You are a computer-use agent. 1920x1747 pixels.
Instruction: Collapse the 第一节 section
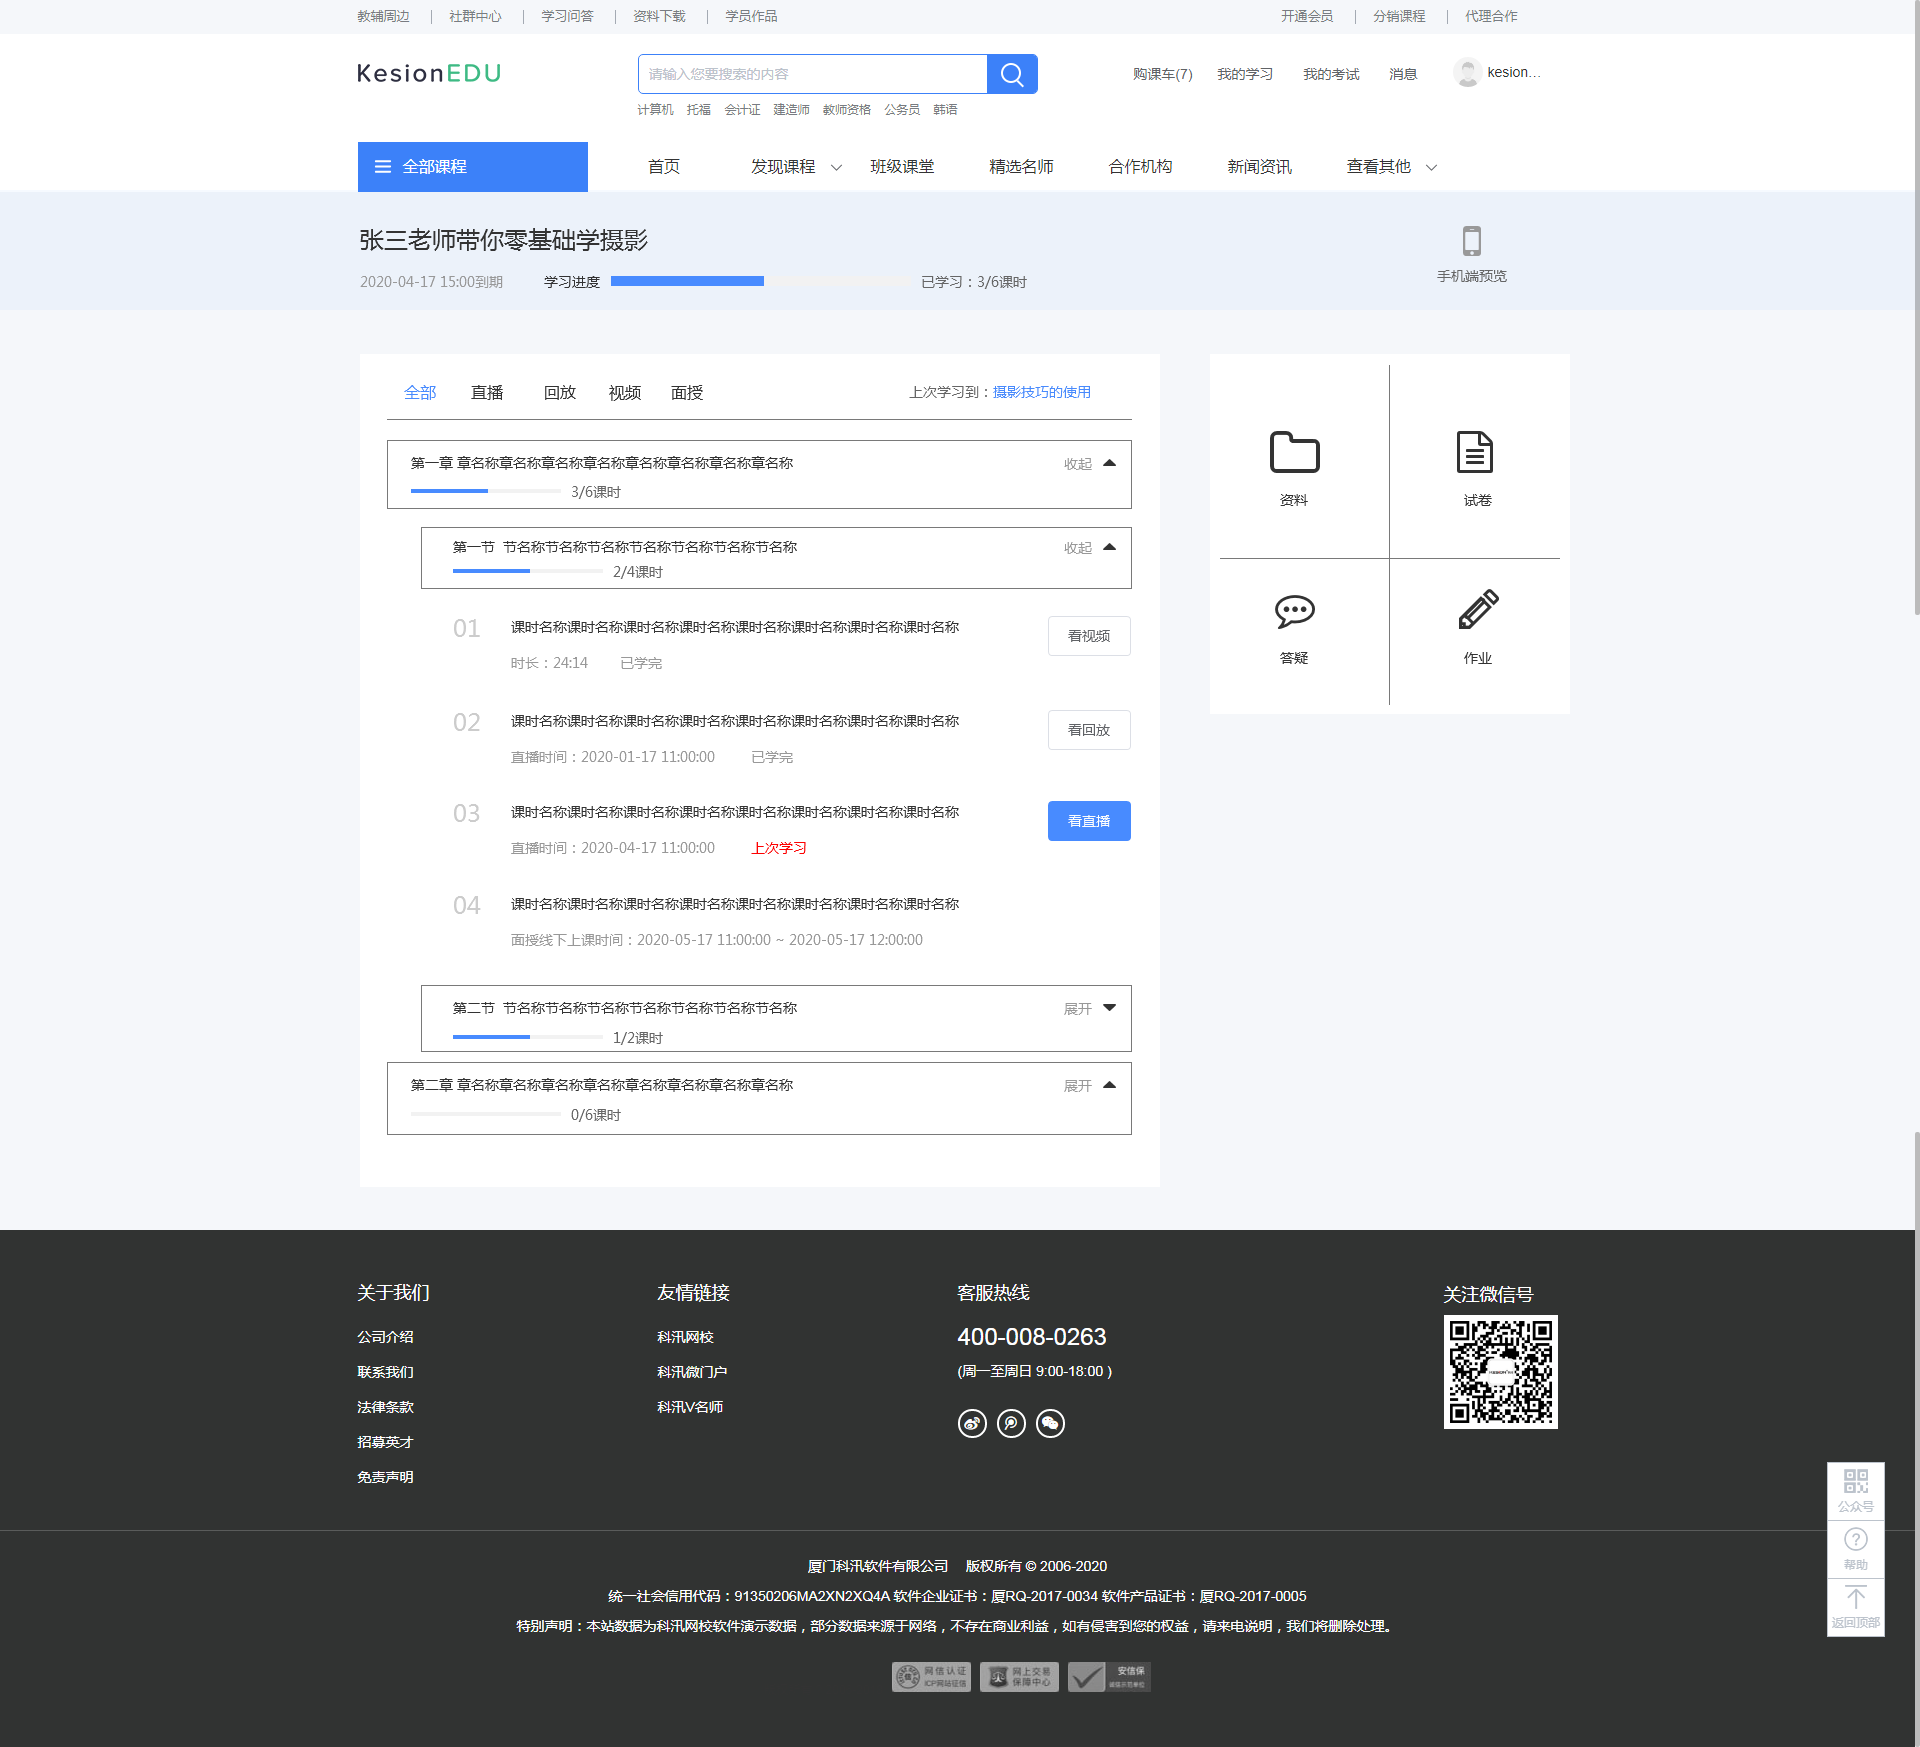(x=1090, y=548)
